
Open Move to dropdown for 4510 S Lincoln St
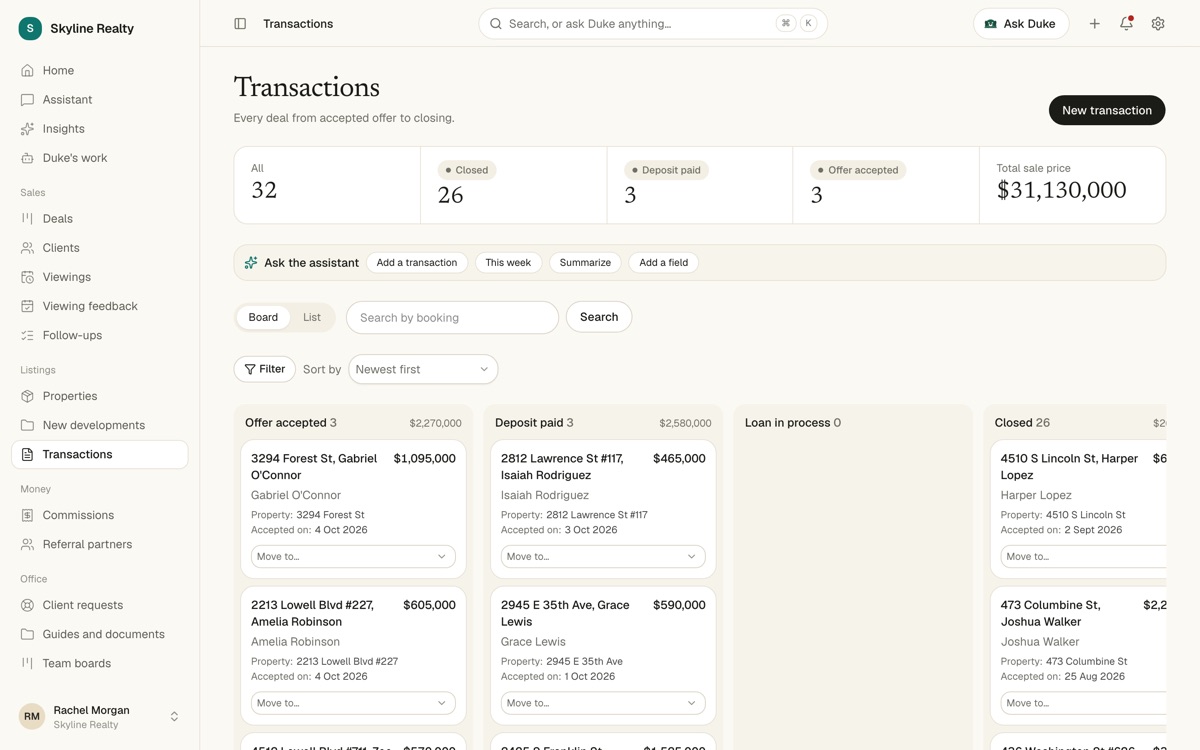[x=1083, y=557]
